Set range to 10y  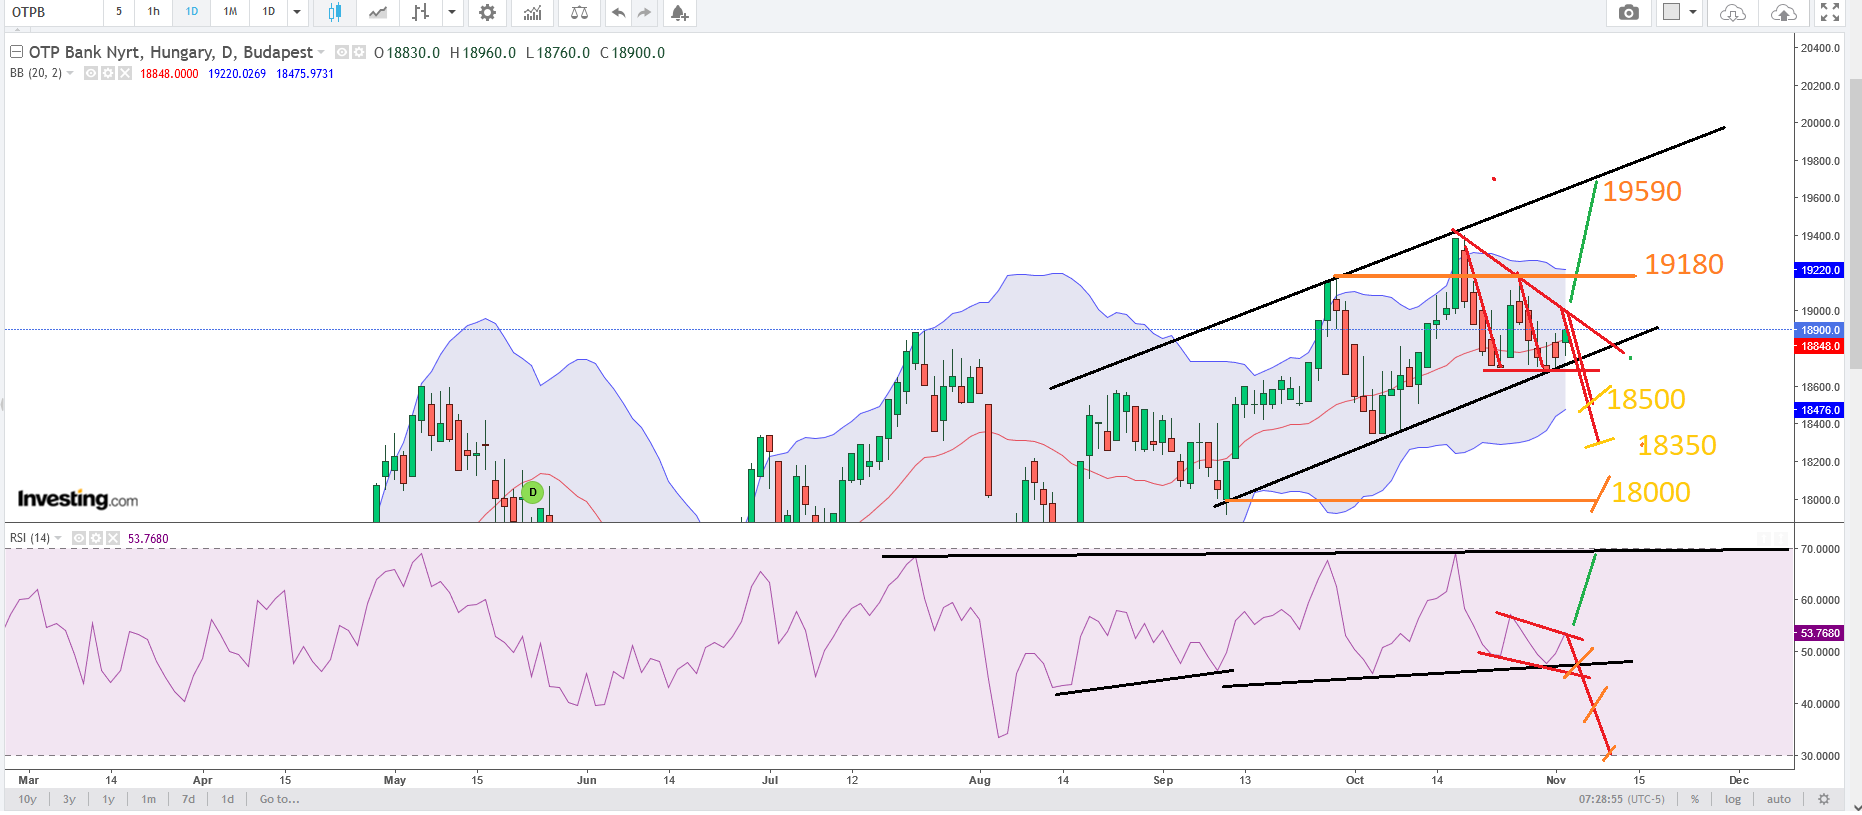pyautogui.click(x=27, y=799)
